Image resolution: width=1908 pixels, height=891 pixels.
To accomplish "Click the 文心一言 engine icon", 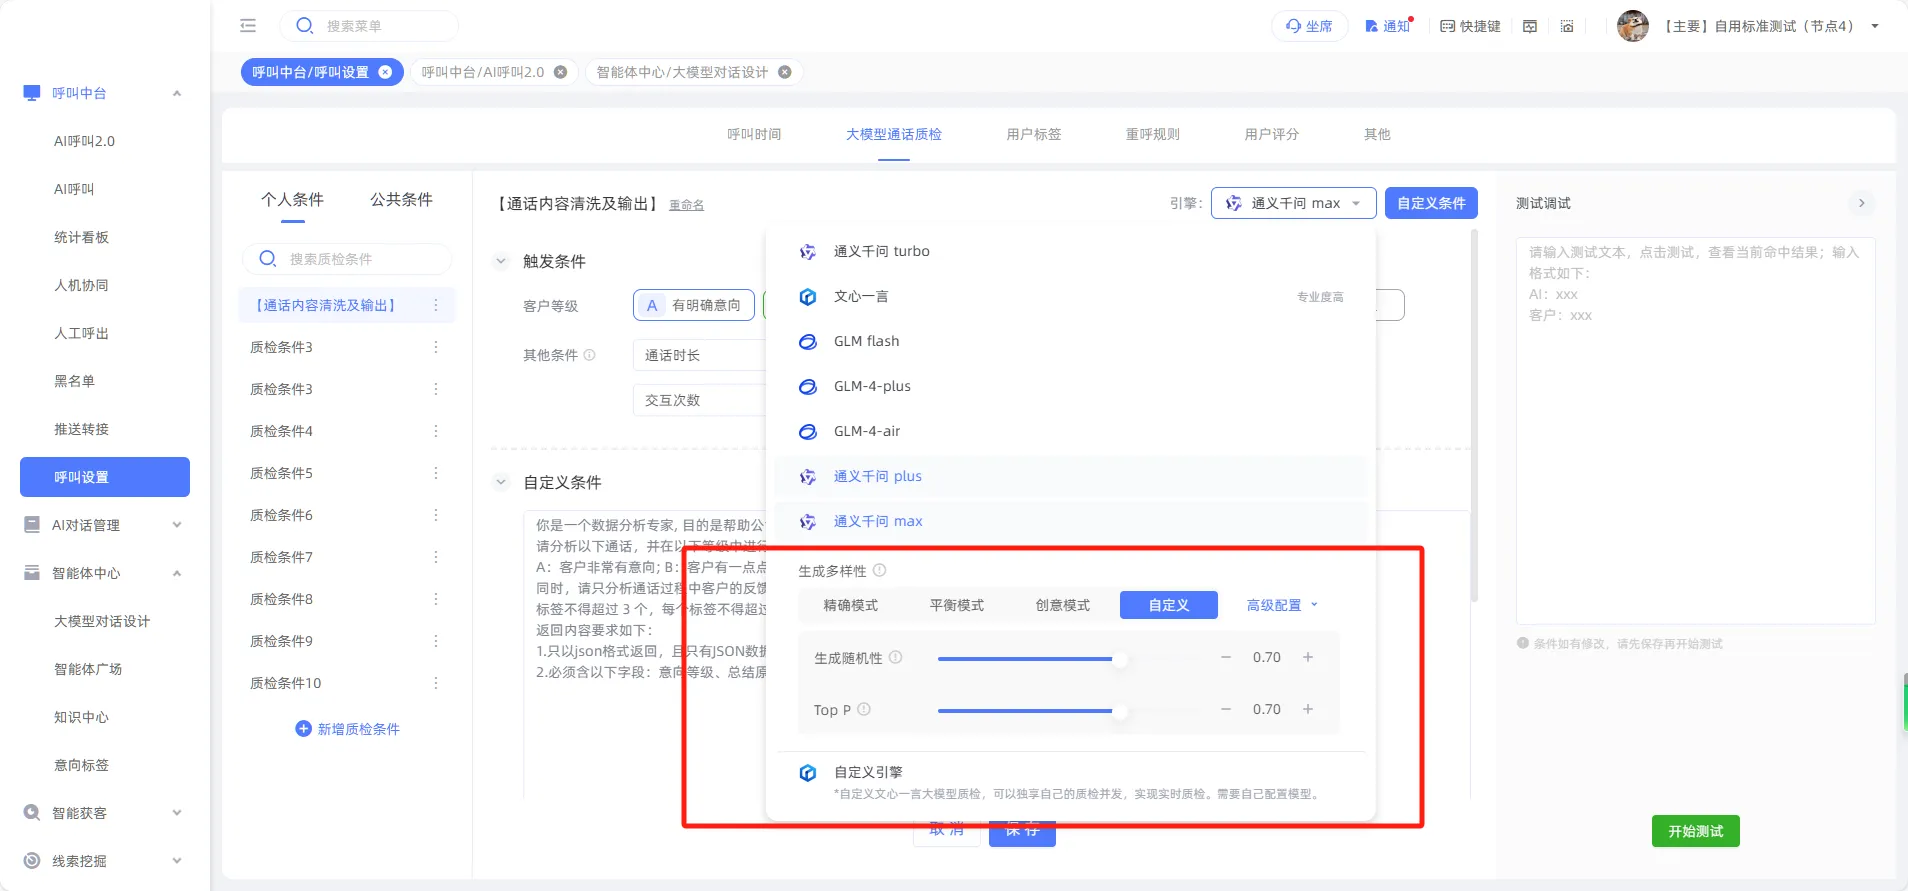I will point(808,297).
